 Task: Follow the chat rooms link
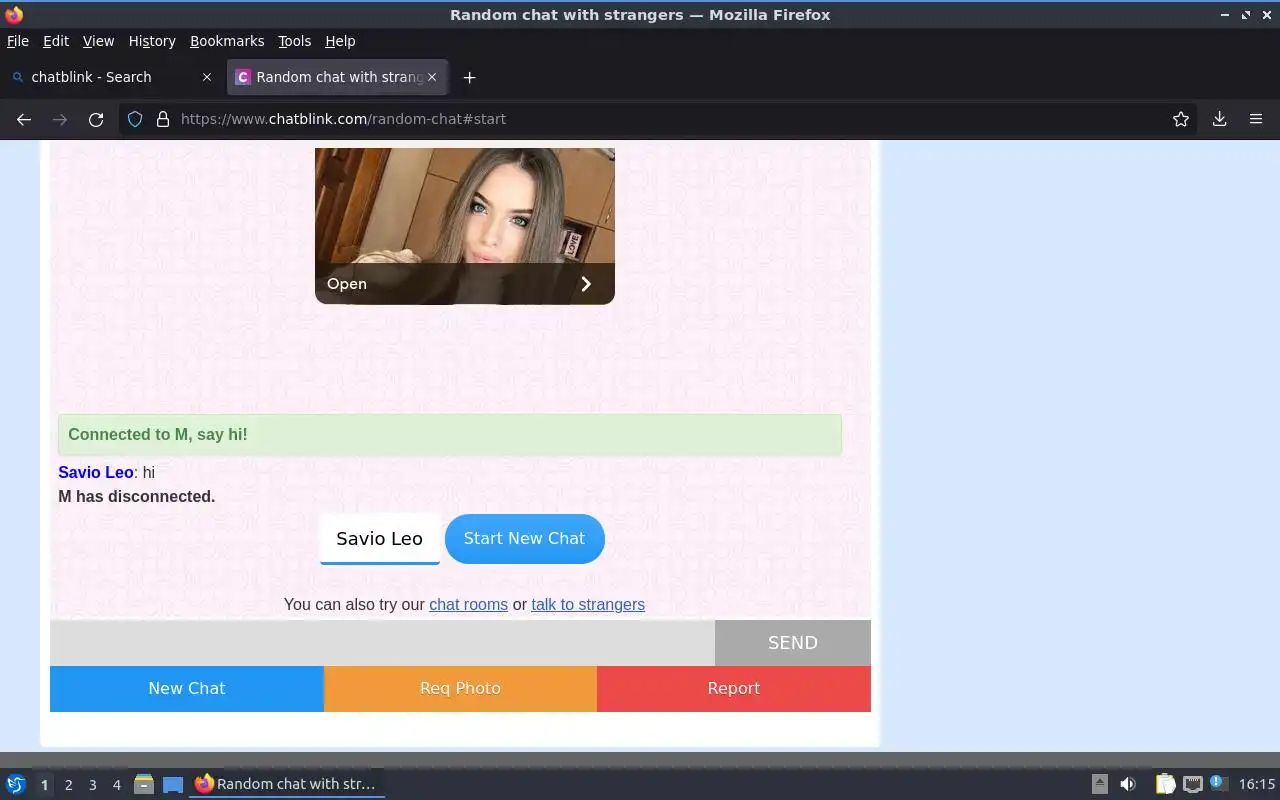[468, 605]
